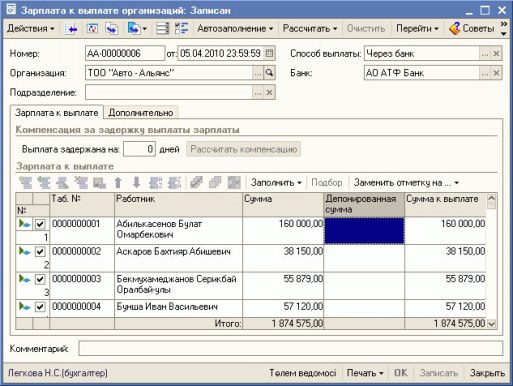Click the Очистить toolbar button
513x386 pixels.
tap(366, 29)
